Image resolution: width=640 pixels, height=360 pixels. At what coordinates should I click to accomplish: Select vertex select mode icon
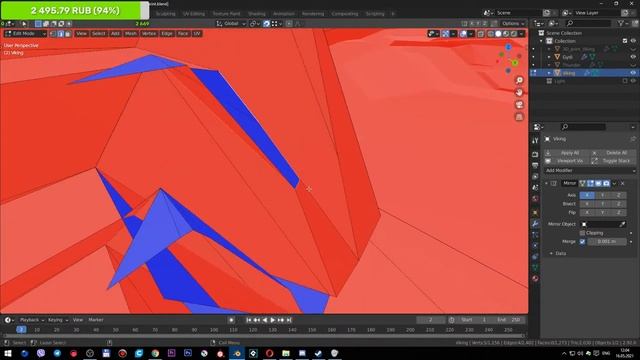click(x=53, y=33)
